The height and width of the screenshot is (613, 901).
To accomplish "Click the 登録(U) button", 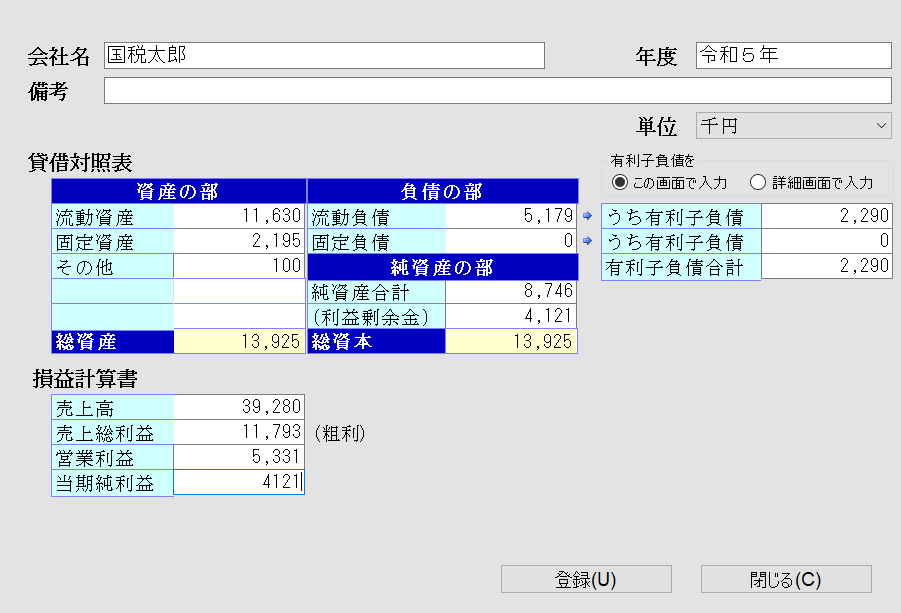I will (x=586, y=578).
